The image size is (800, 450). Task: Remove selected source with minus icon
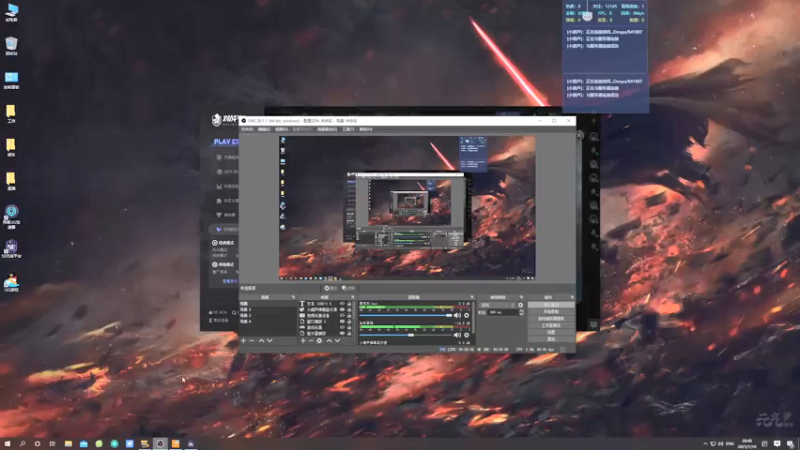coord(311,340)
